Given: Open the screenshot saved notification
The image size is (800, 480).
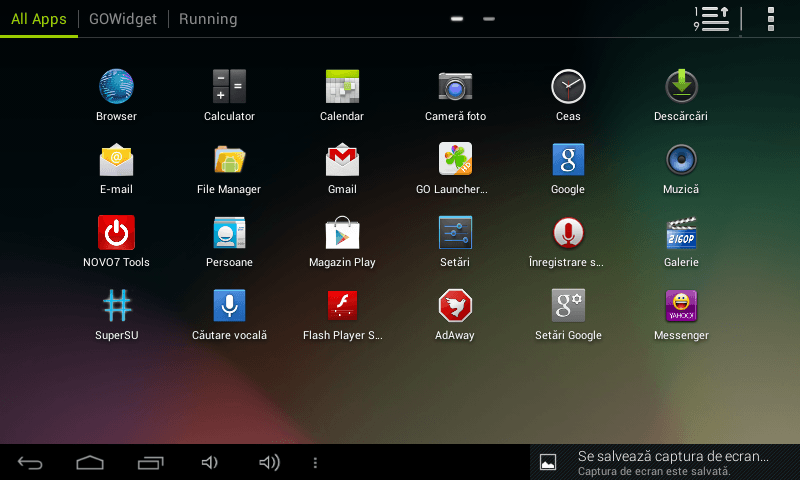Looking at the screenshot, I should (x=665, y=462).
